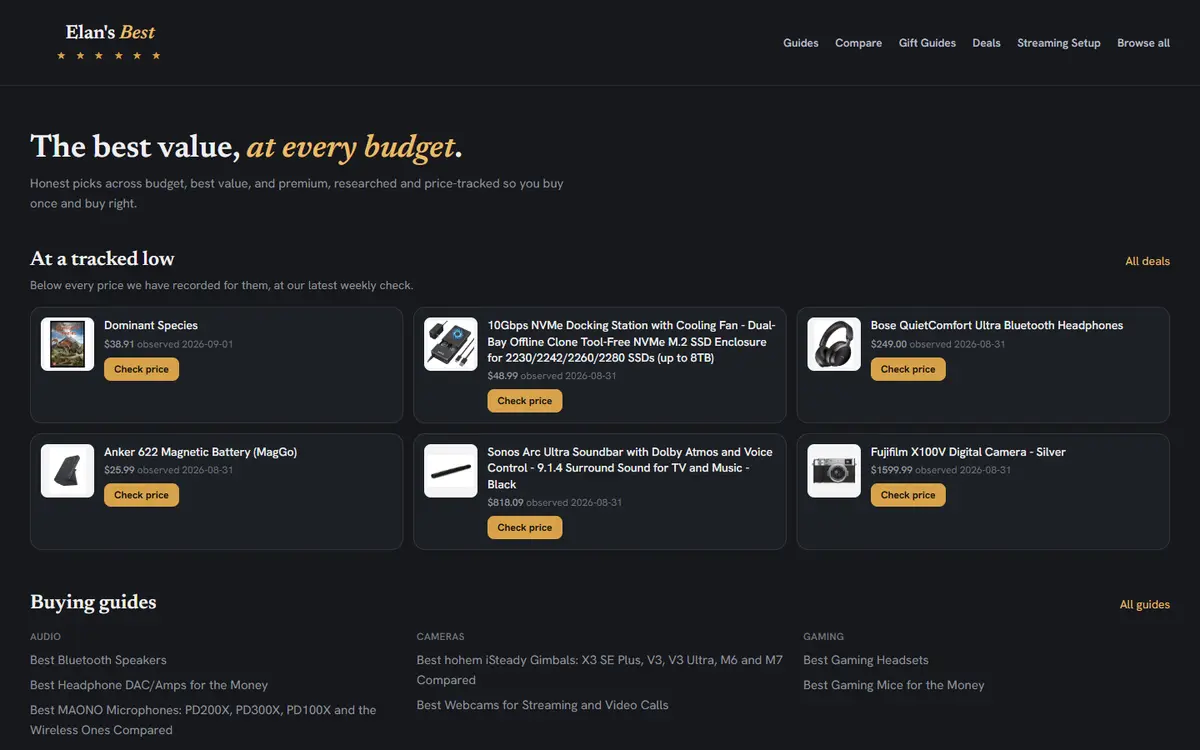
Task: Open Bose QuietComfort Ultra Bluetooth Headphones title
Action: (x=997, y=325)
